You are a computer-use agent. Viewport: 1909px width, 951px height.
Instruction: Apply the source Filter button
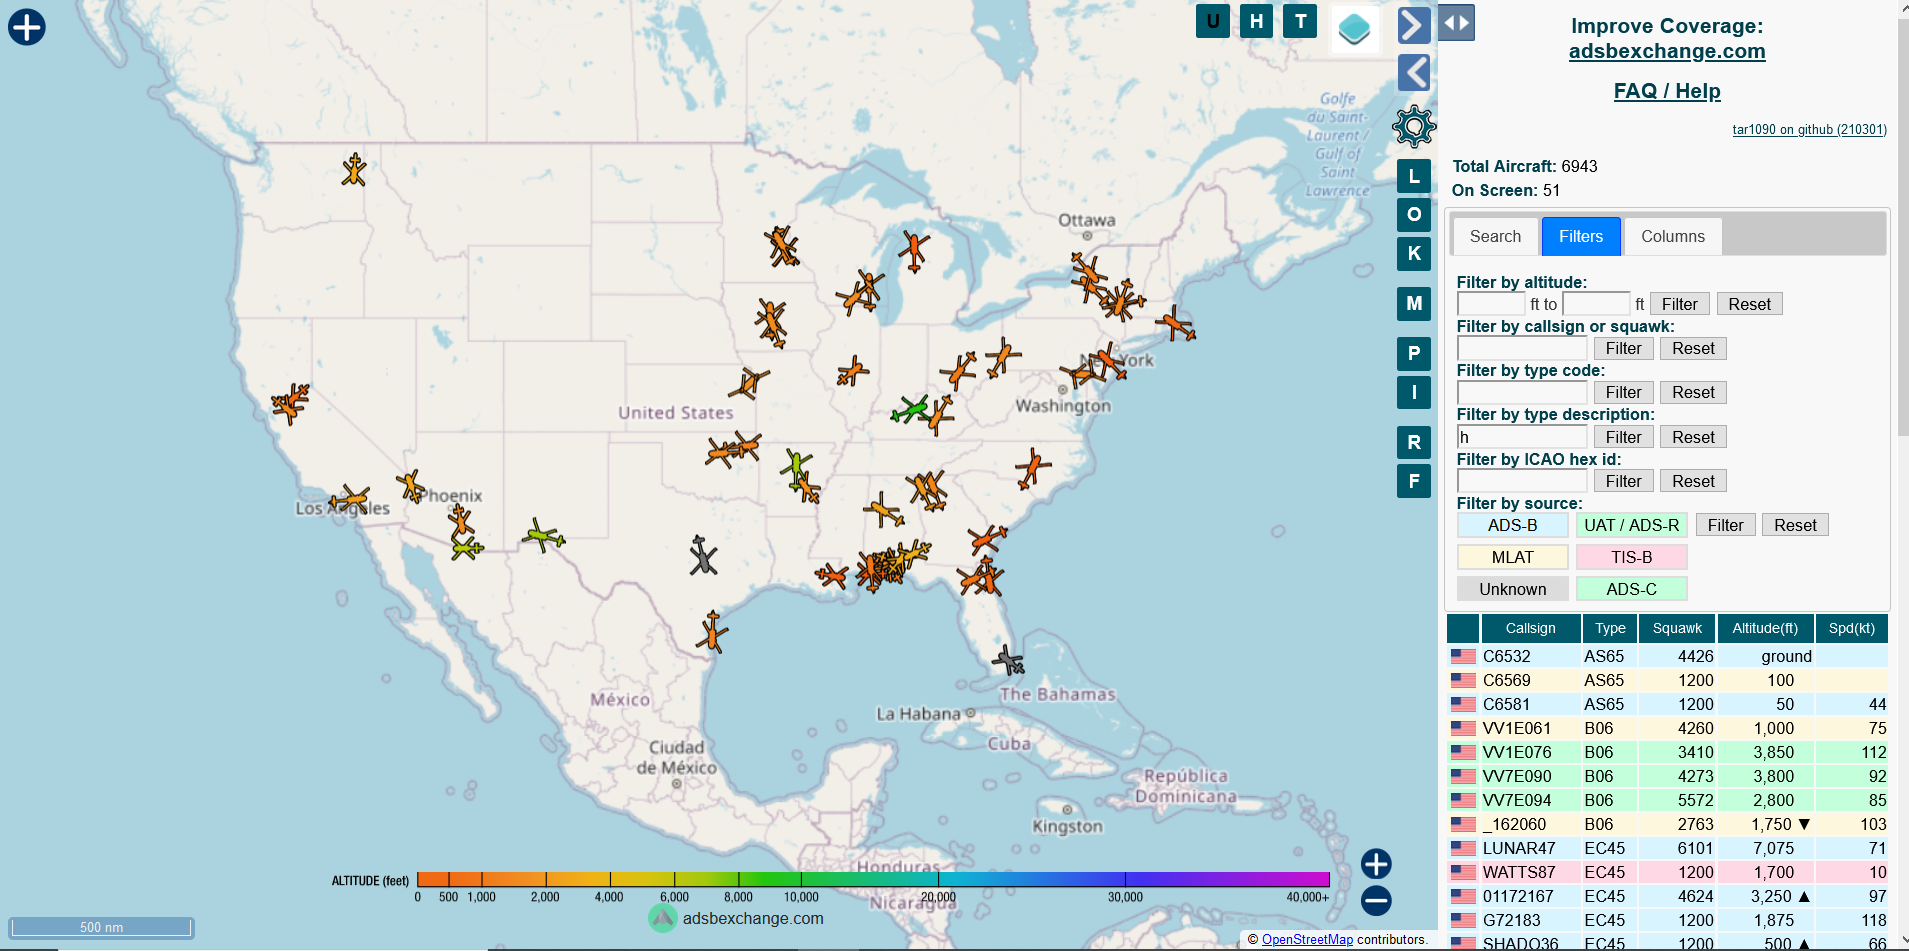(1725, 525)
